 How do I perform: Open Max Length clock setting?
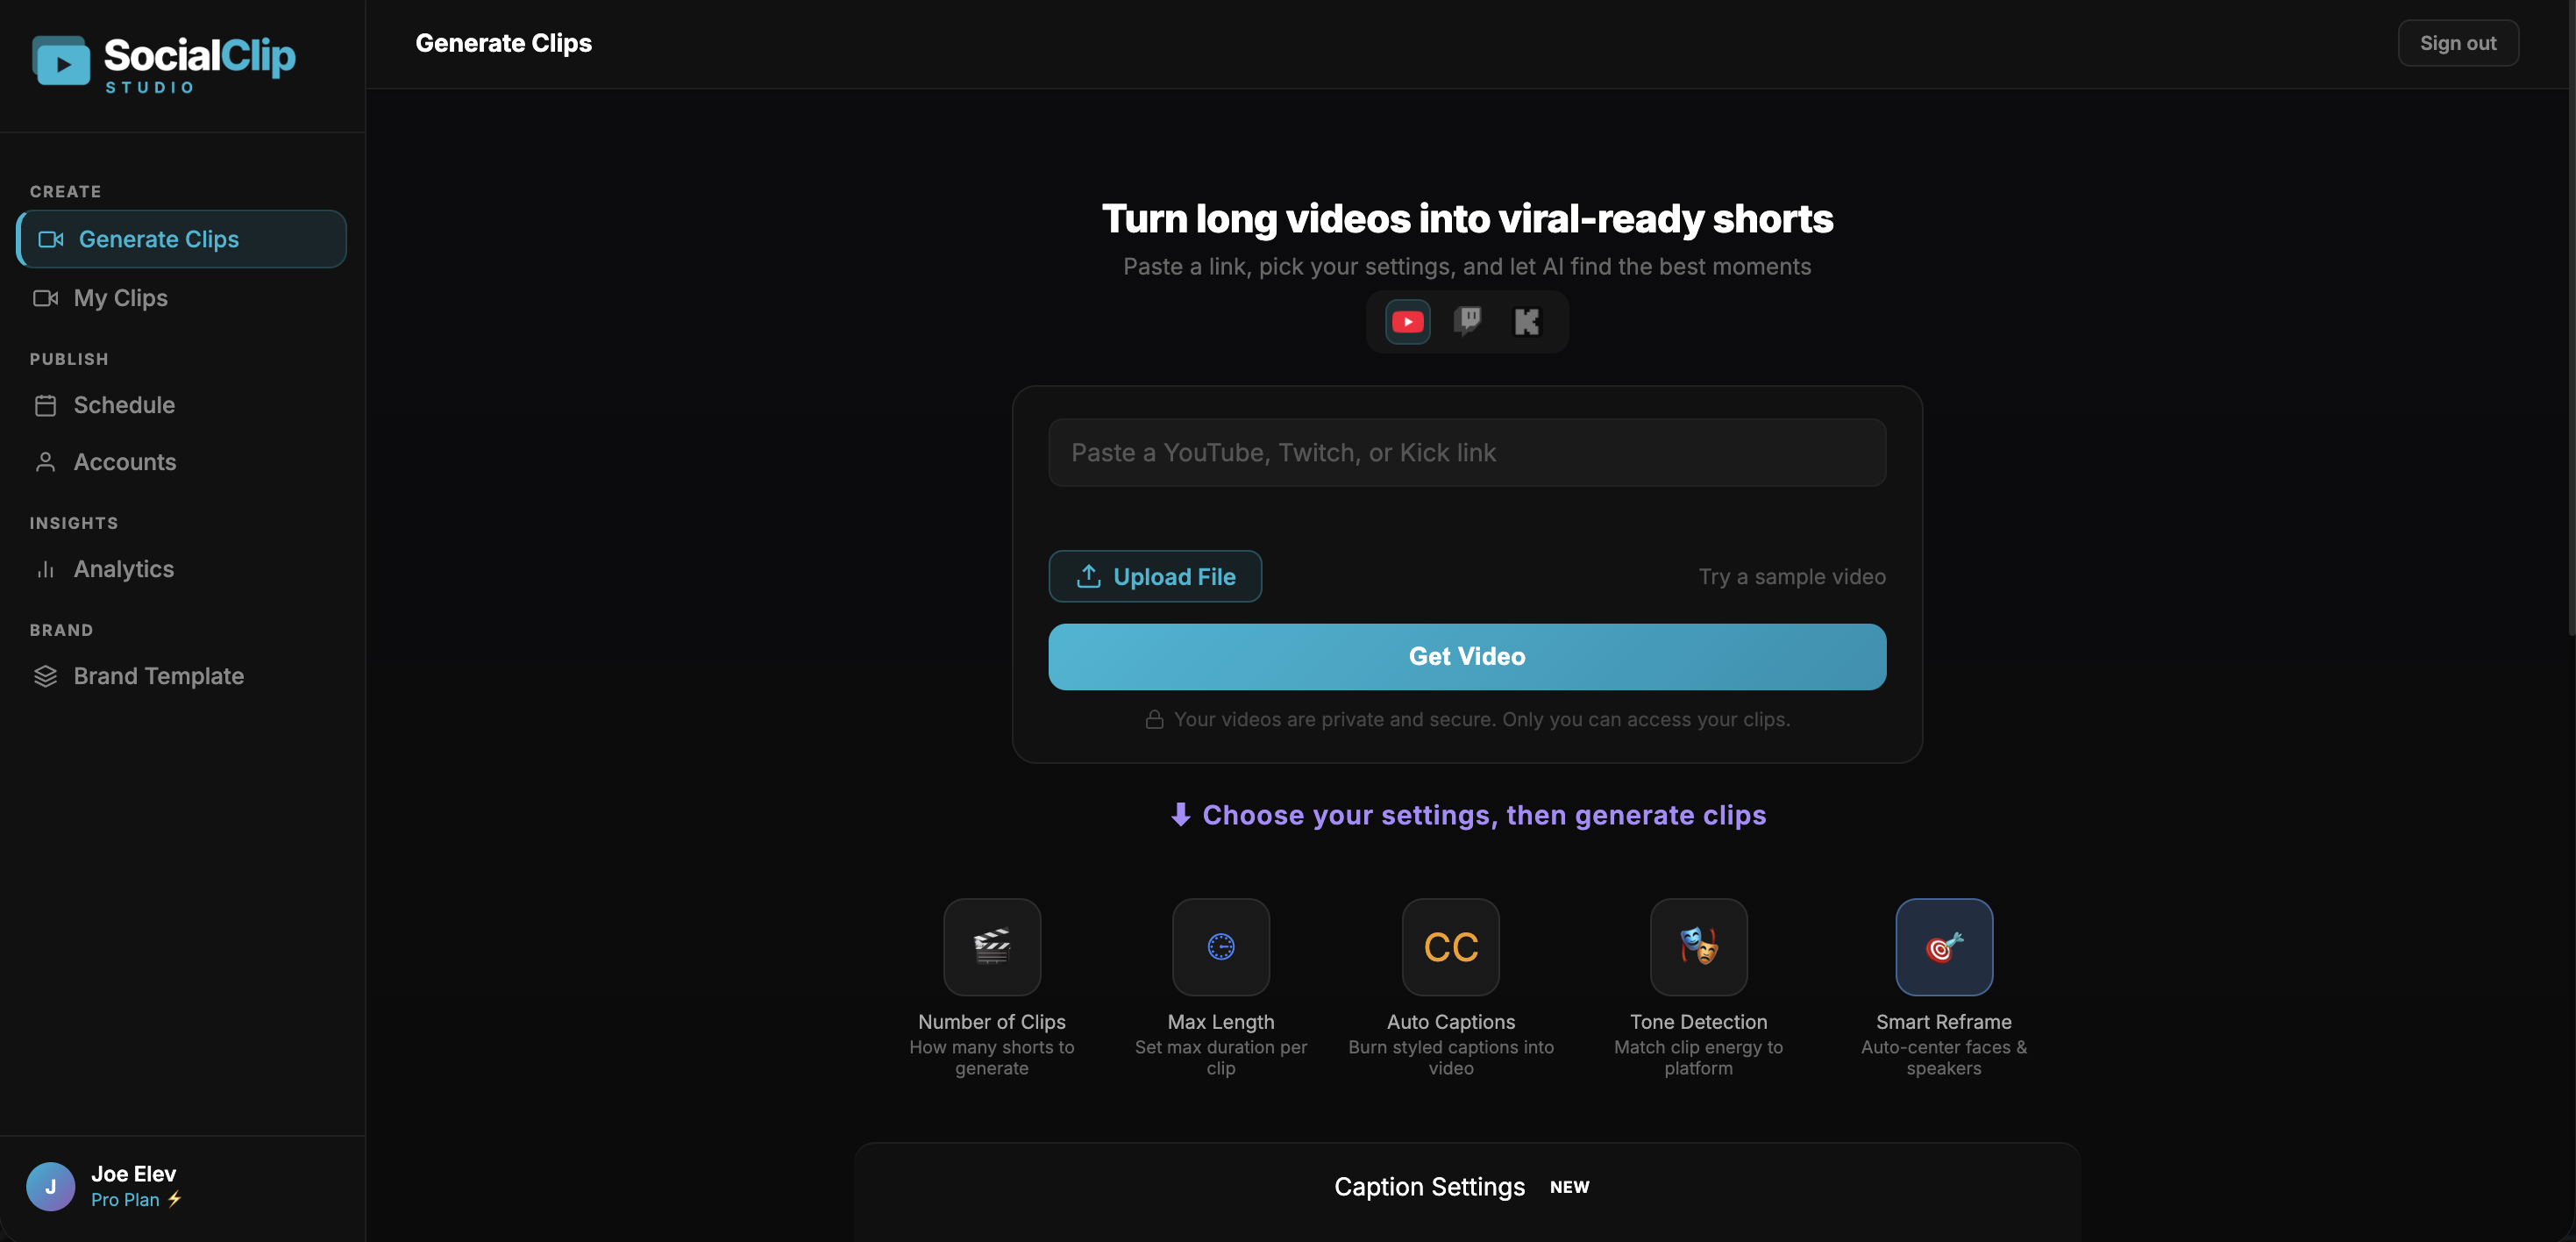[x=1221, y=947]
